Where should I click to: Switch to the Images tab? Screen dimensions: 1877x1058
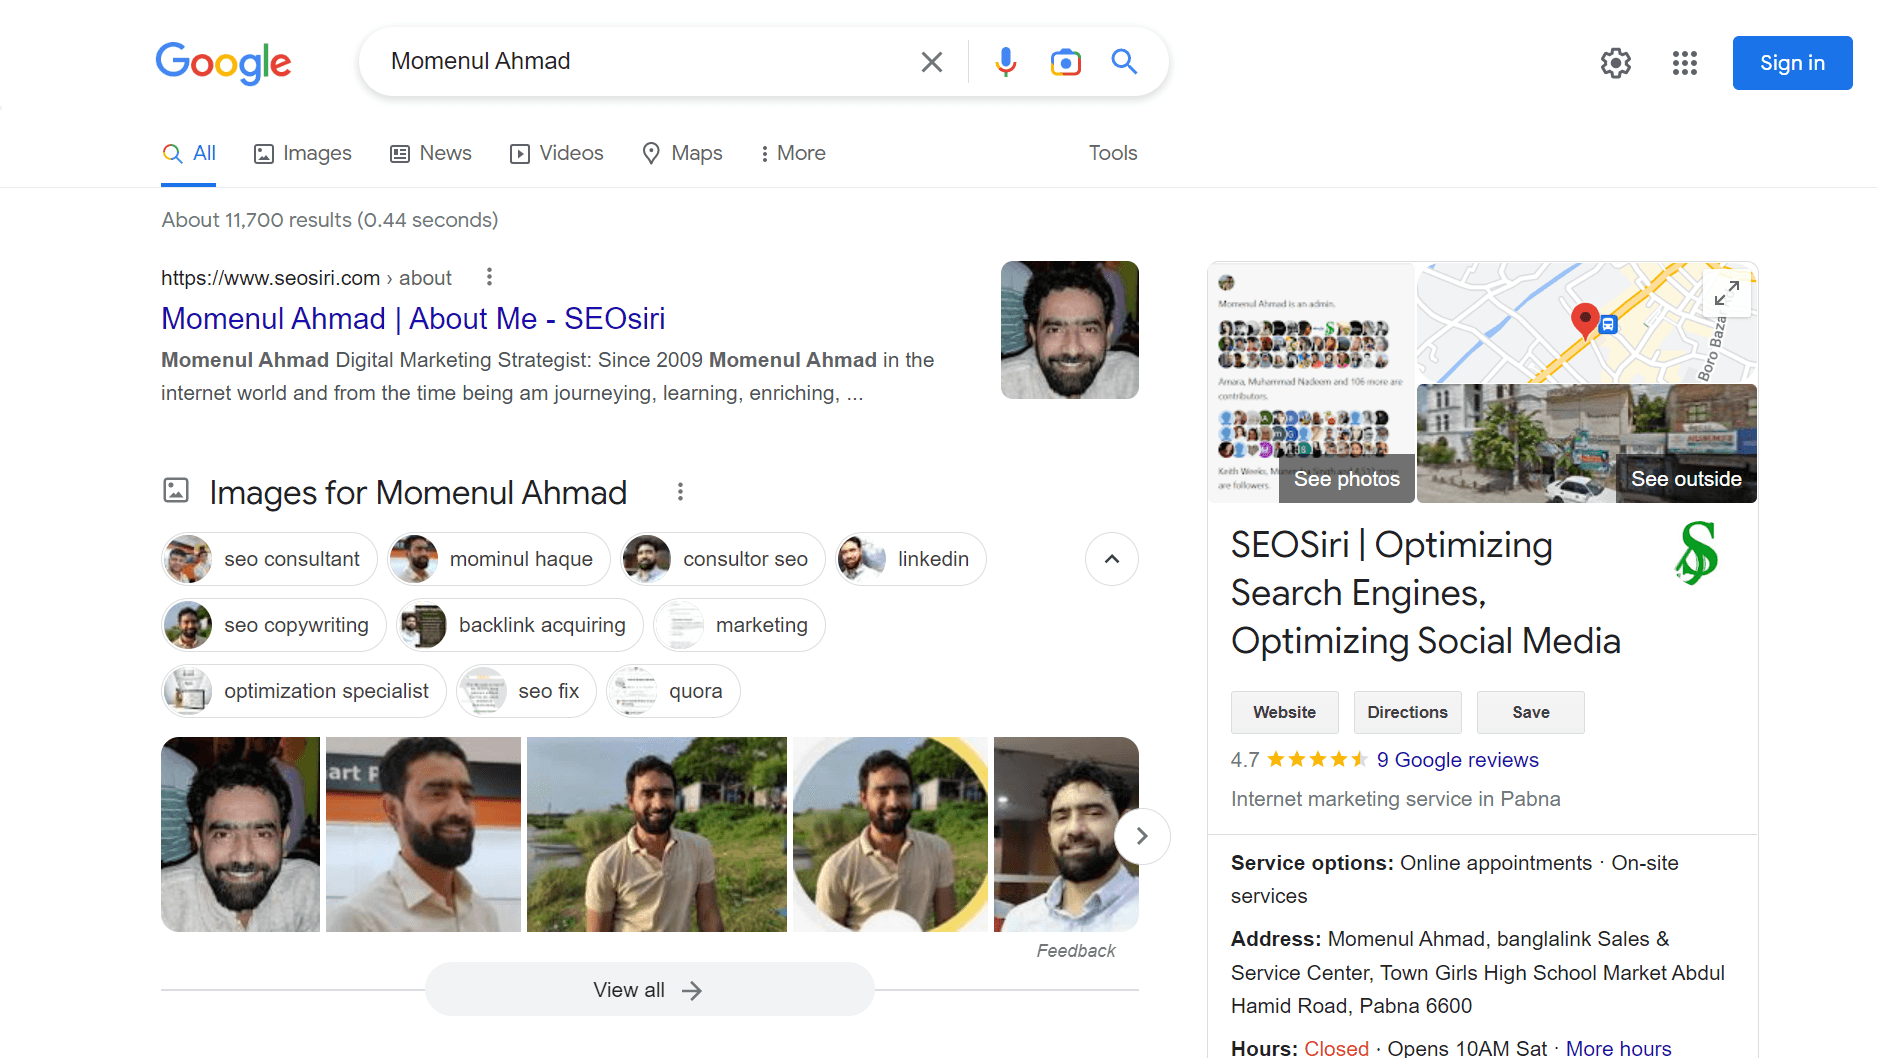(303, 153)
